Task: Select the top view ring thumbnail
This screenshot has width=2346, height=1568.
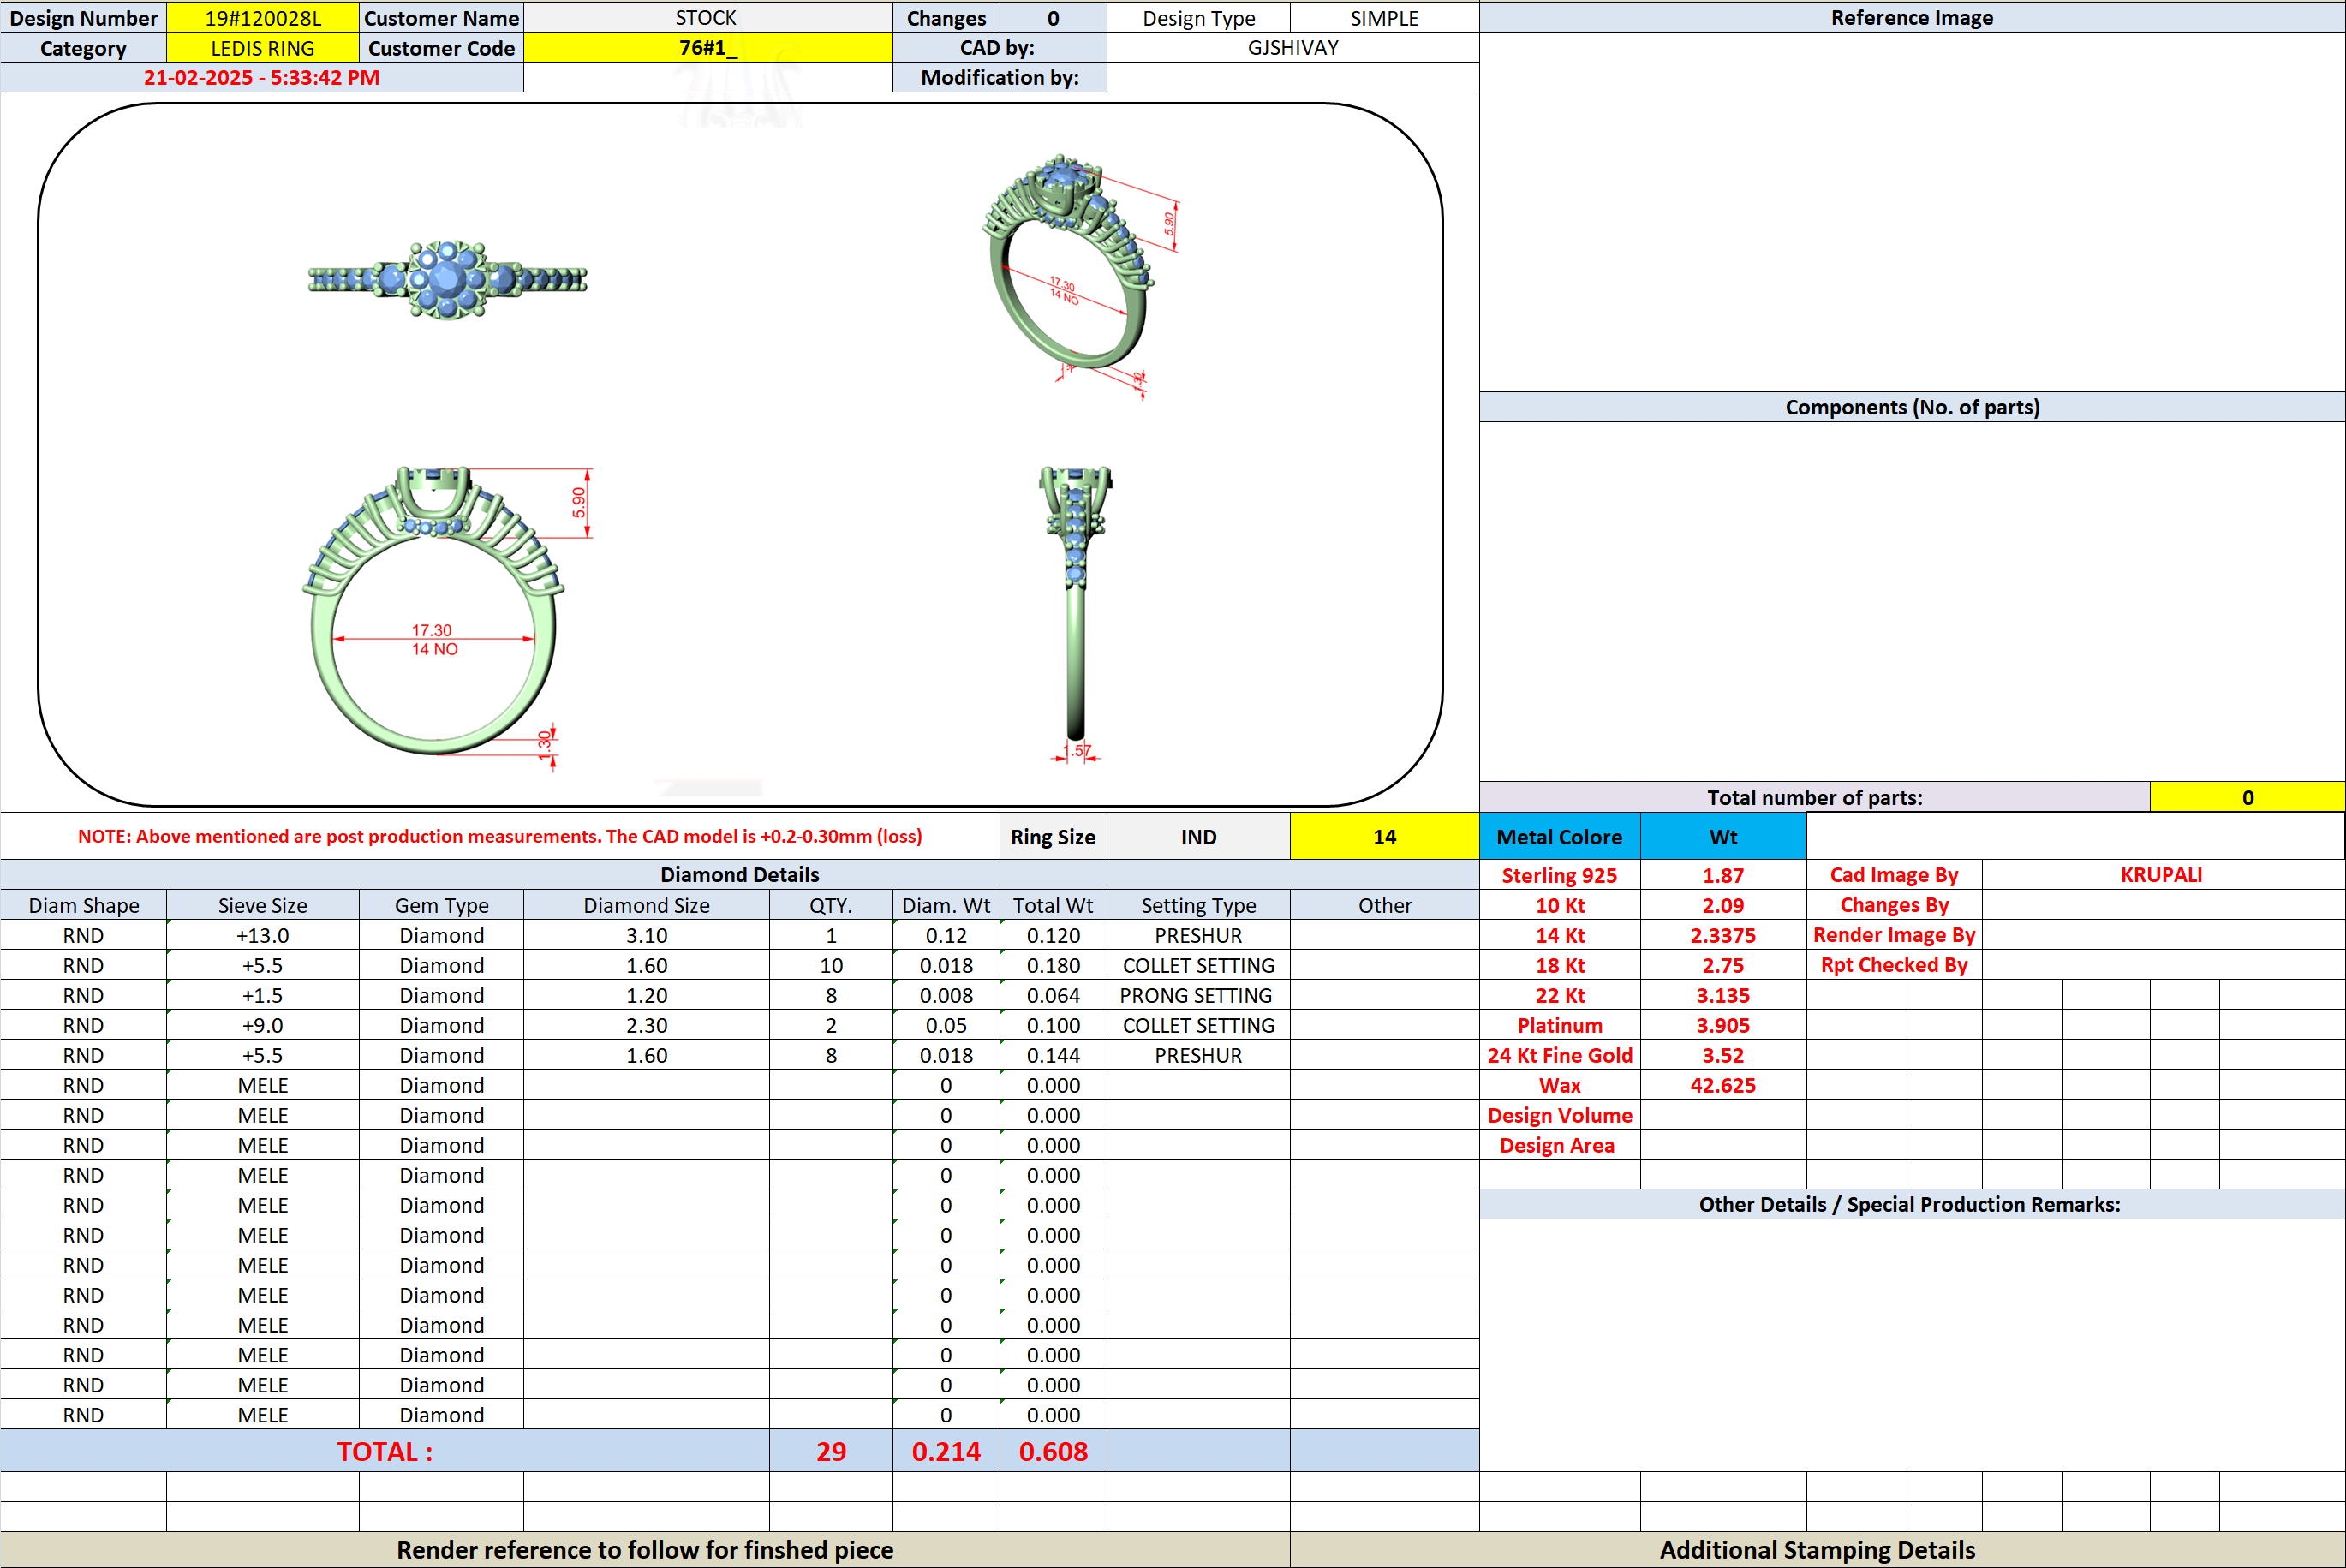Action: click(x=447, y=280)
